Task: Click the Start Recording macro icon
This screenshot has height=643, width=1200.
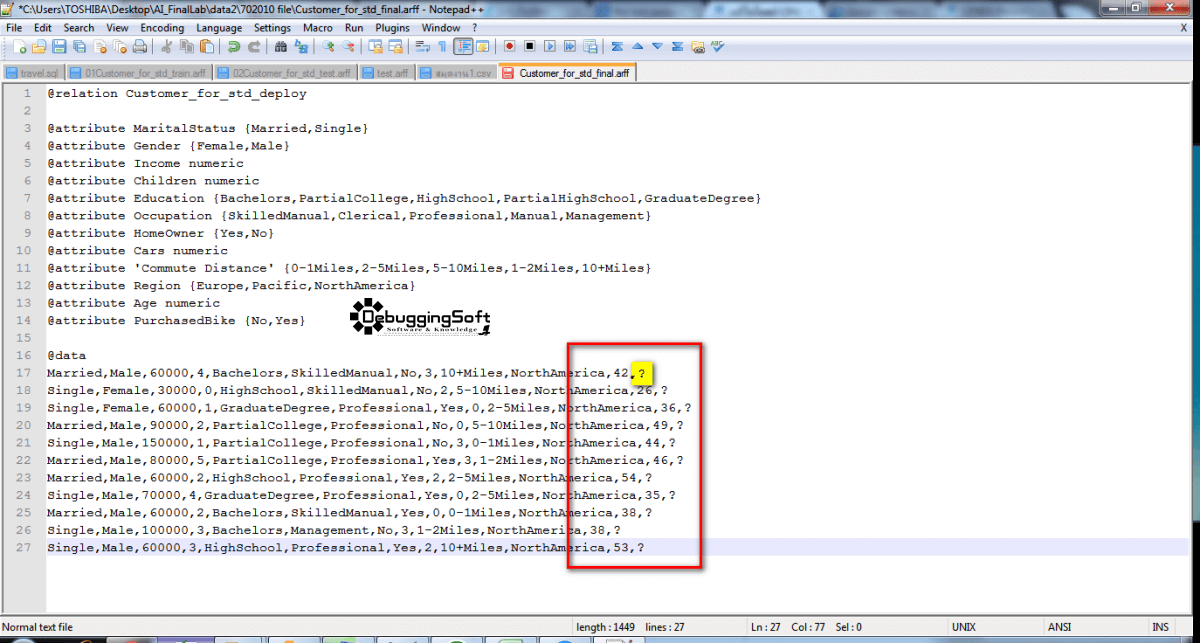Action: (509, 46)
